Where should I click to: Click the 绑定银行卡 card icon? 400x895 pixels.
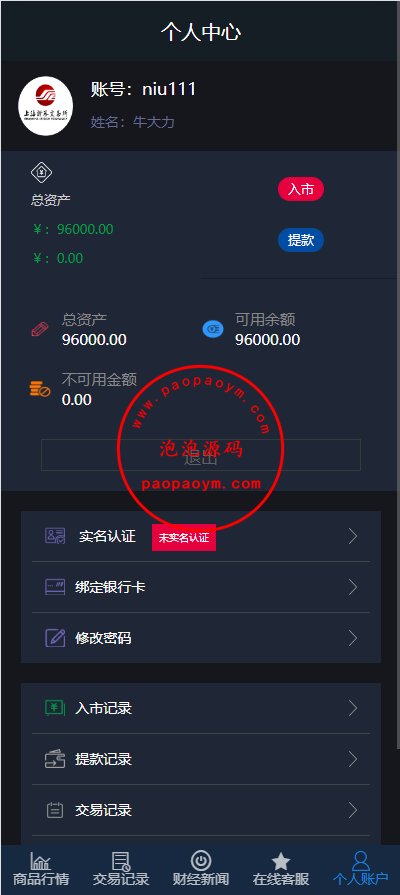click(55, 587)
